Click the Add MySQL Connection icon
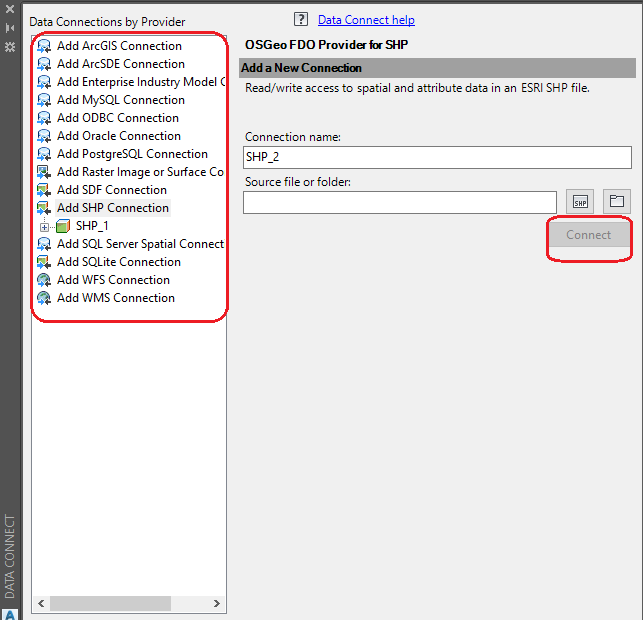 click(x=44, y=100)
